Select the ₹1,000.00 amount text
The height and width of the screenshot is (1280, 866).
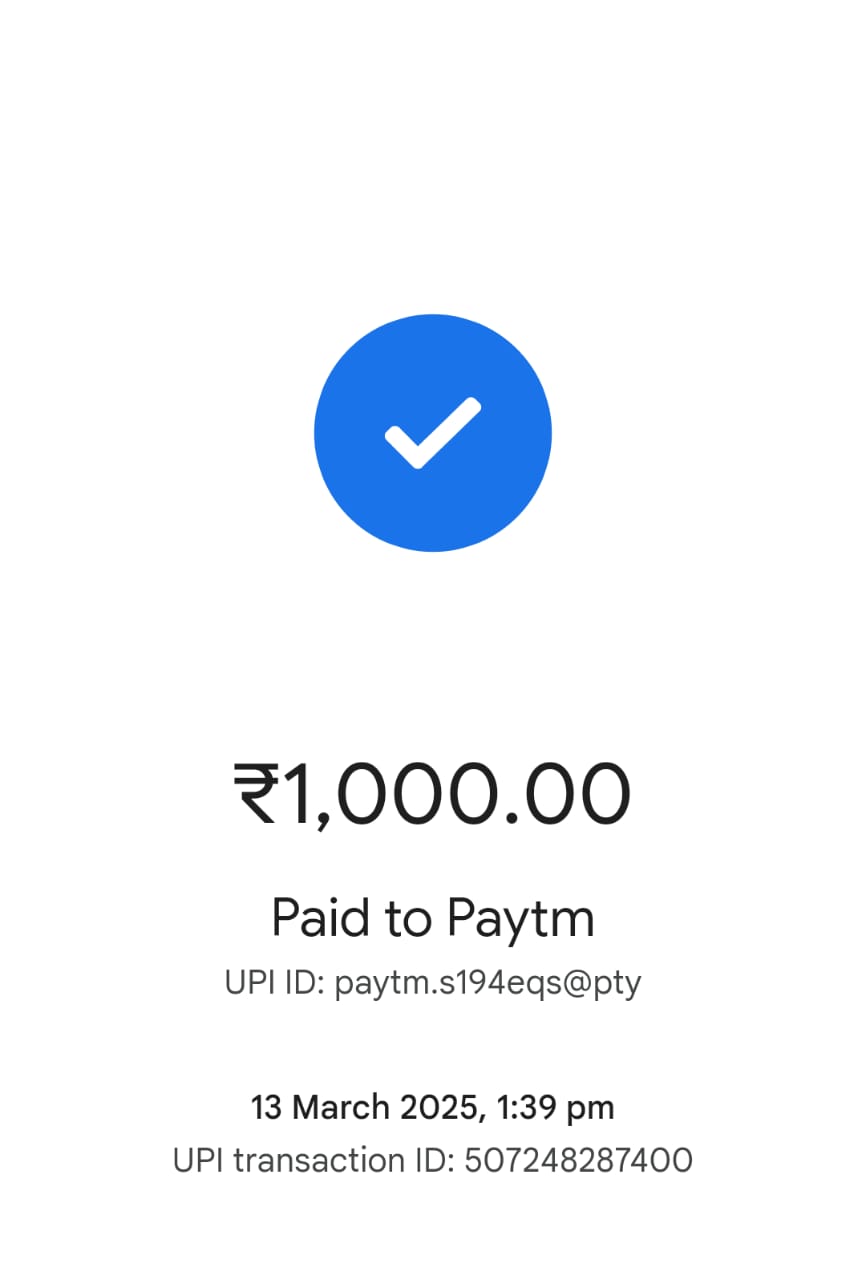(433, 794)
